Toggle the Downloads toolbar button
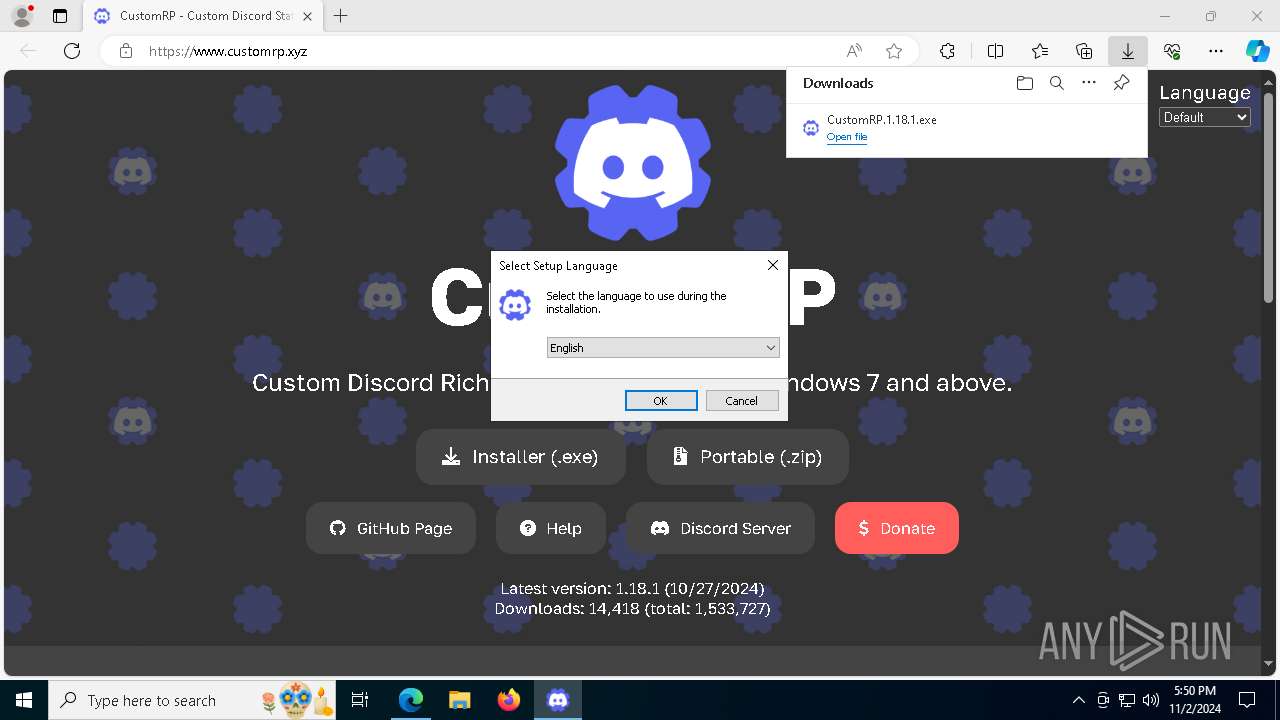The width and height of the screenshot is (1280, 720). point(1128,51)
